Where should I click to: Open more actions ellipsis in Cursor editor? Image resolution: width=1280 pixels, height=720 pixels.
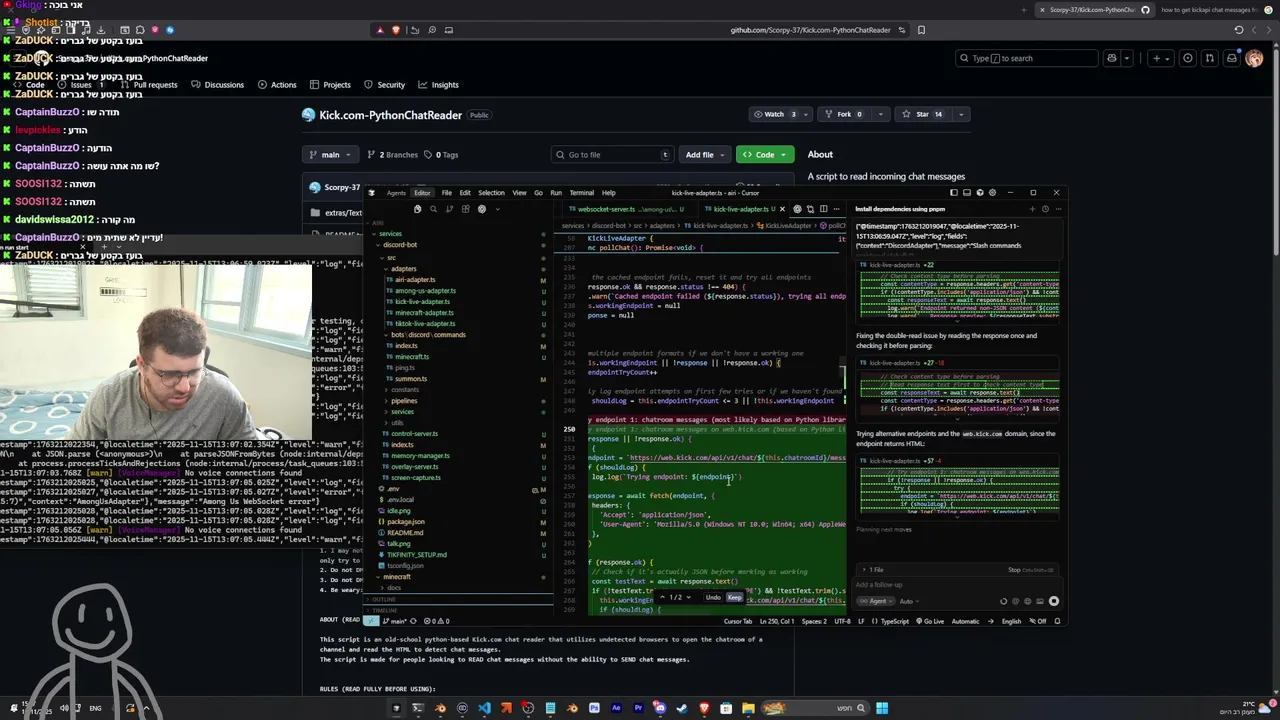pyautogui.click(x=836, y=209)
